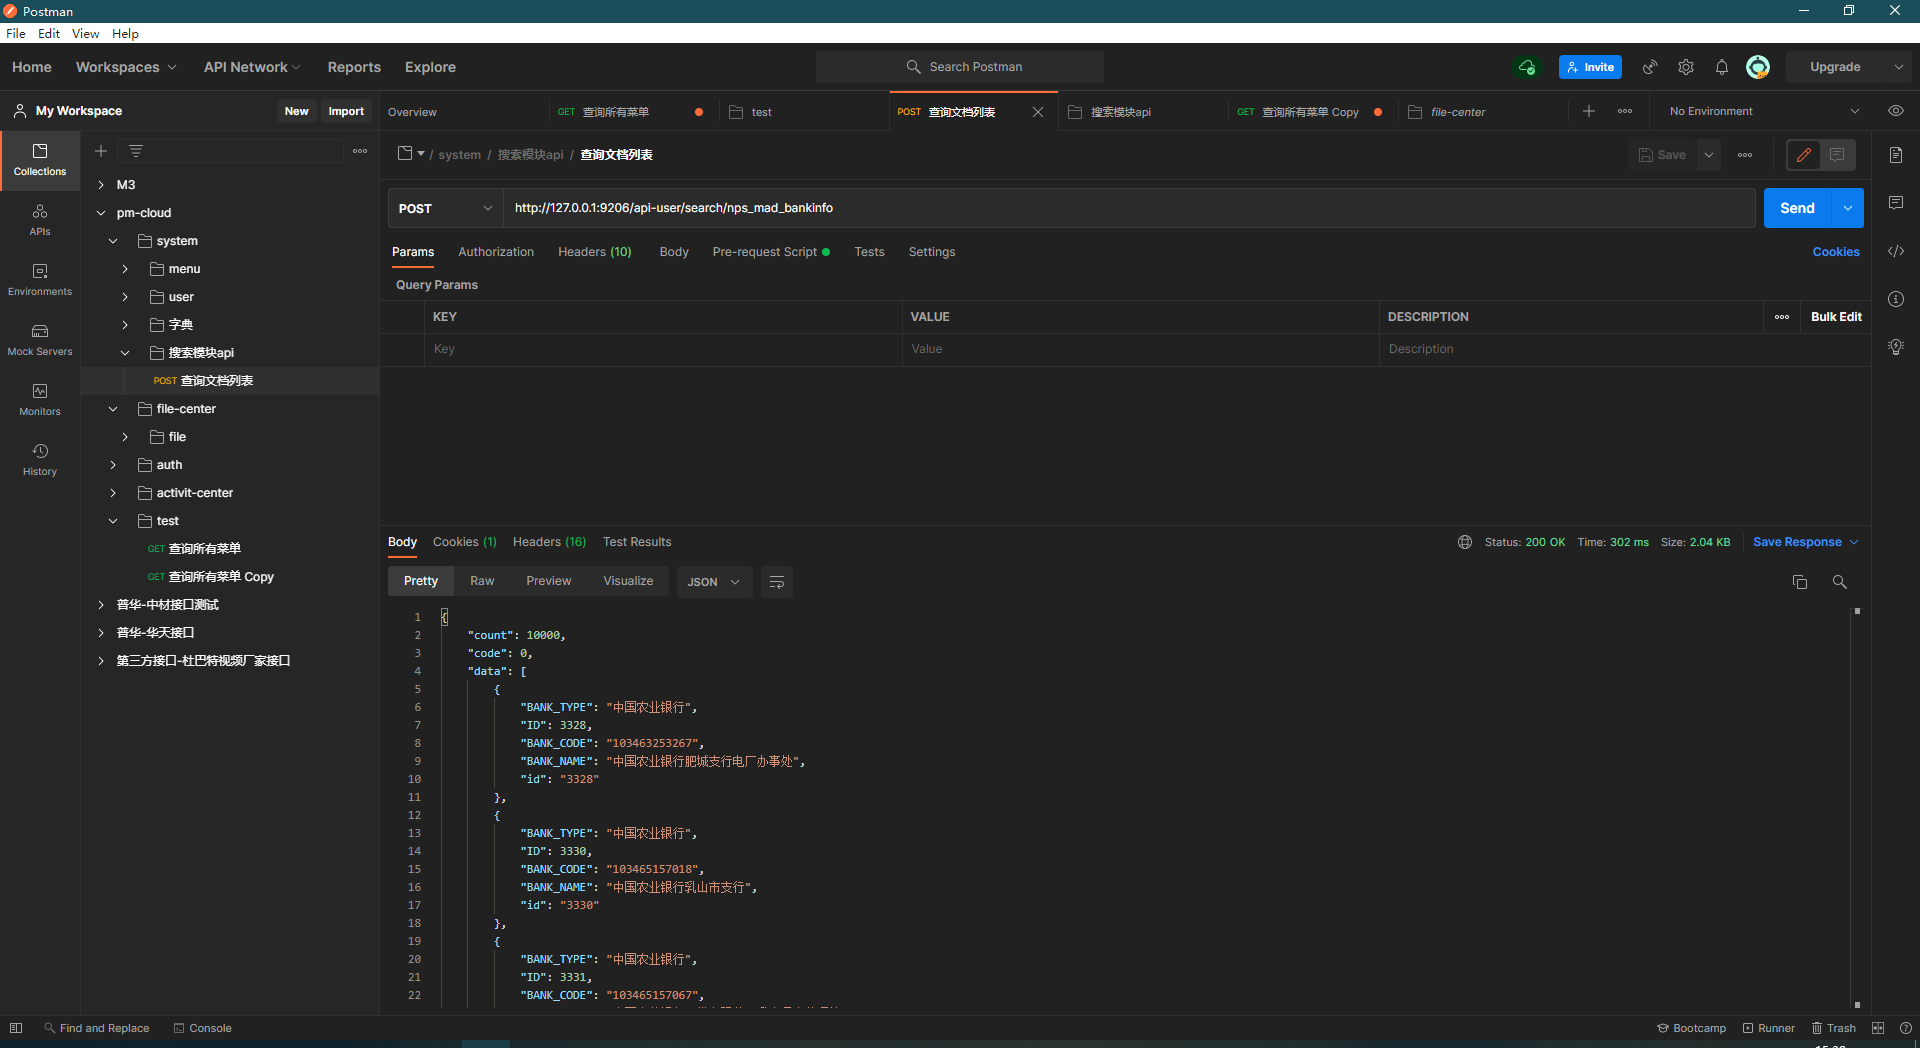Expand the user folder
Viewport: 1920px width, 1048px height.
point(125,297)
